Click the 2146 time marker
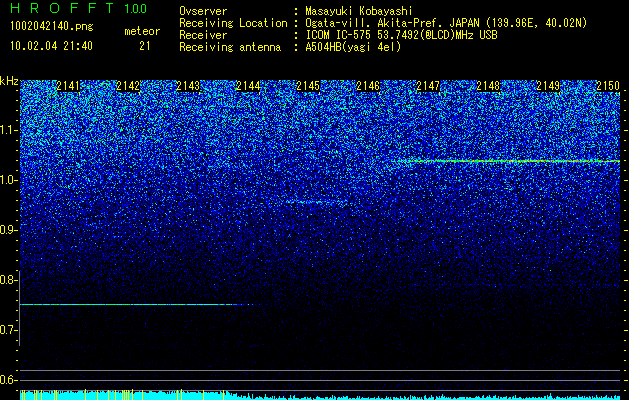This screenshot has width=629, height=400. pyautogui.click(x=368, y=86)
